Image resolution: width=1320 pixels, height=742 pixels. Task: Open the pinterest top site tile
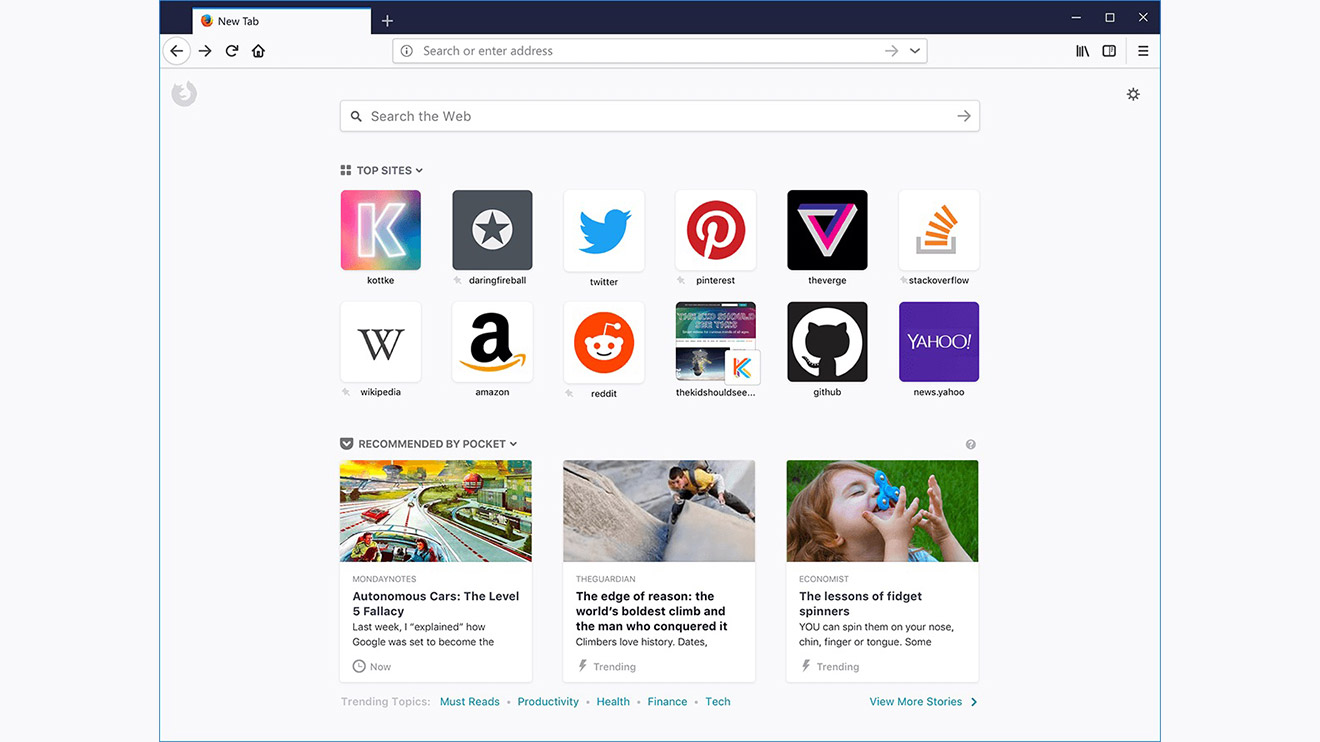point(716,230)
